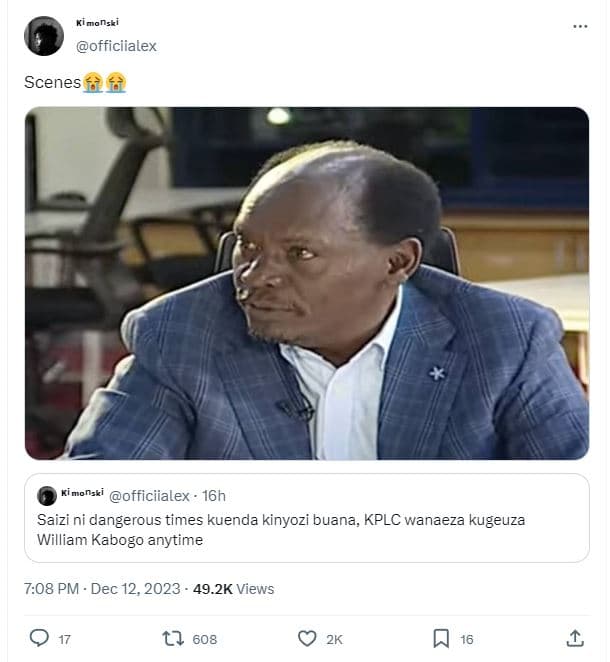Screen dimensions: 610x662
Task: Click the share upload icon
Action: pyautogui.click(x=575, y=638)
